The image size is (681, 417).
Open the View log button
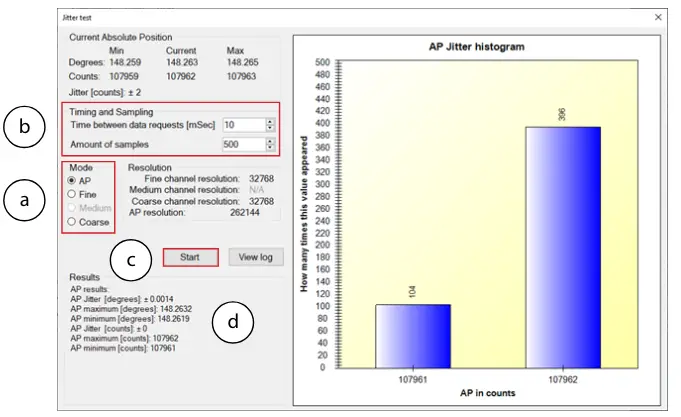pyautogui.click(x=256, y=258)
